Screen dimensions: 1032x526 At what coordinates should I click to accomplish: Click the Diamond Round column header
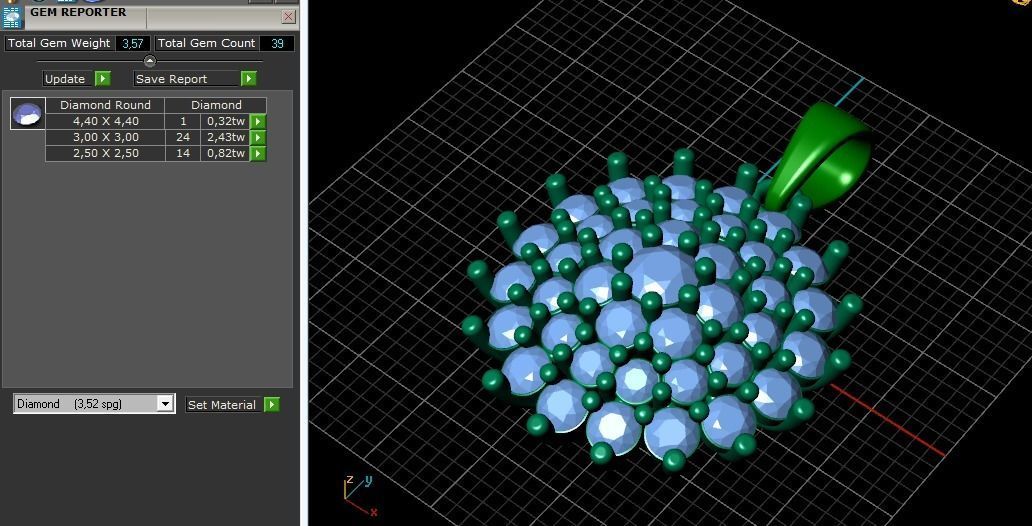105,105
